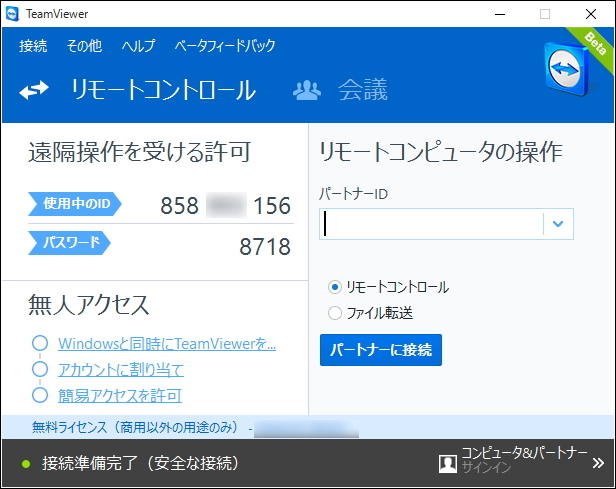Minimize the TeamViewer window

click(x=500, y=14)
